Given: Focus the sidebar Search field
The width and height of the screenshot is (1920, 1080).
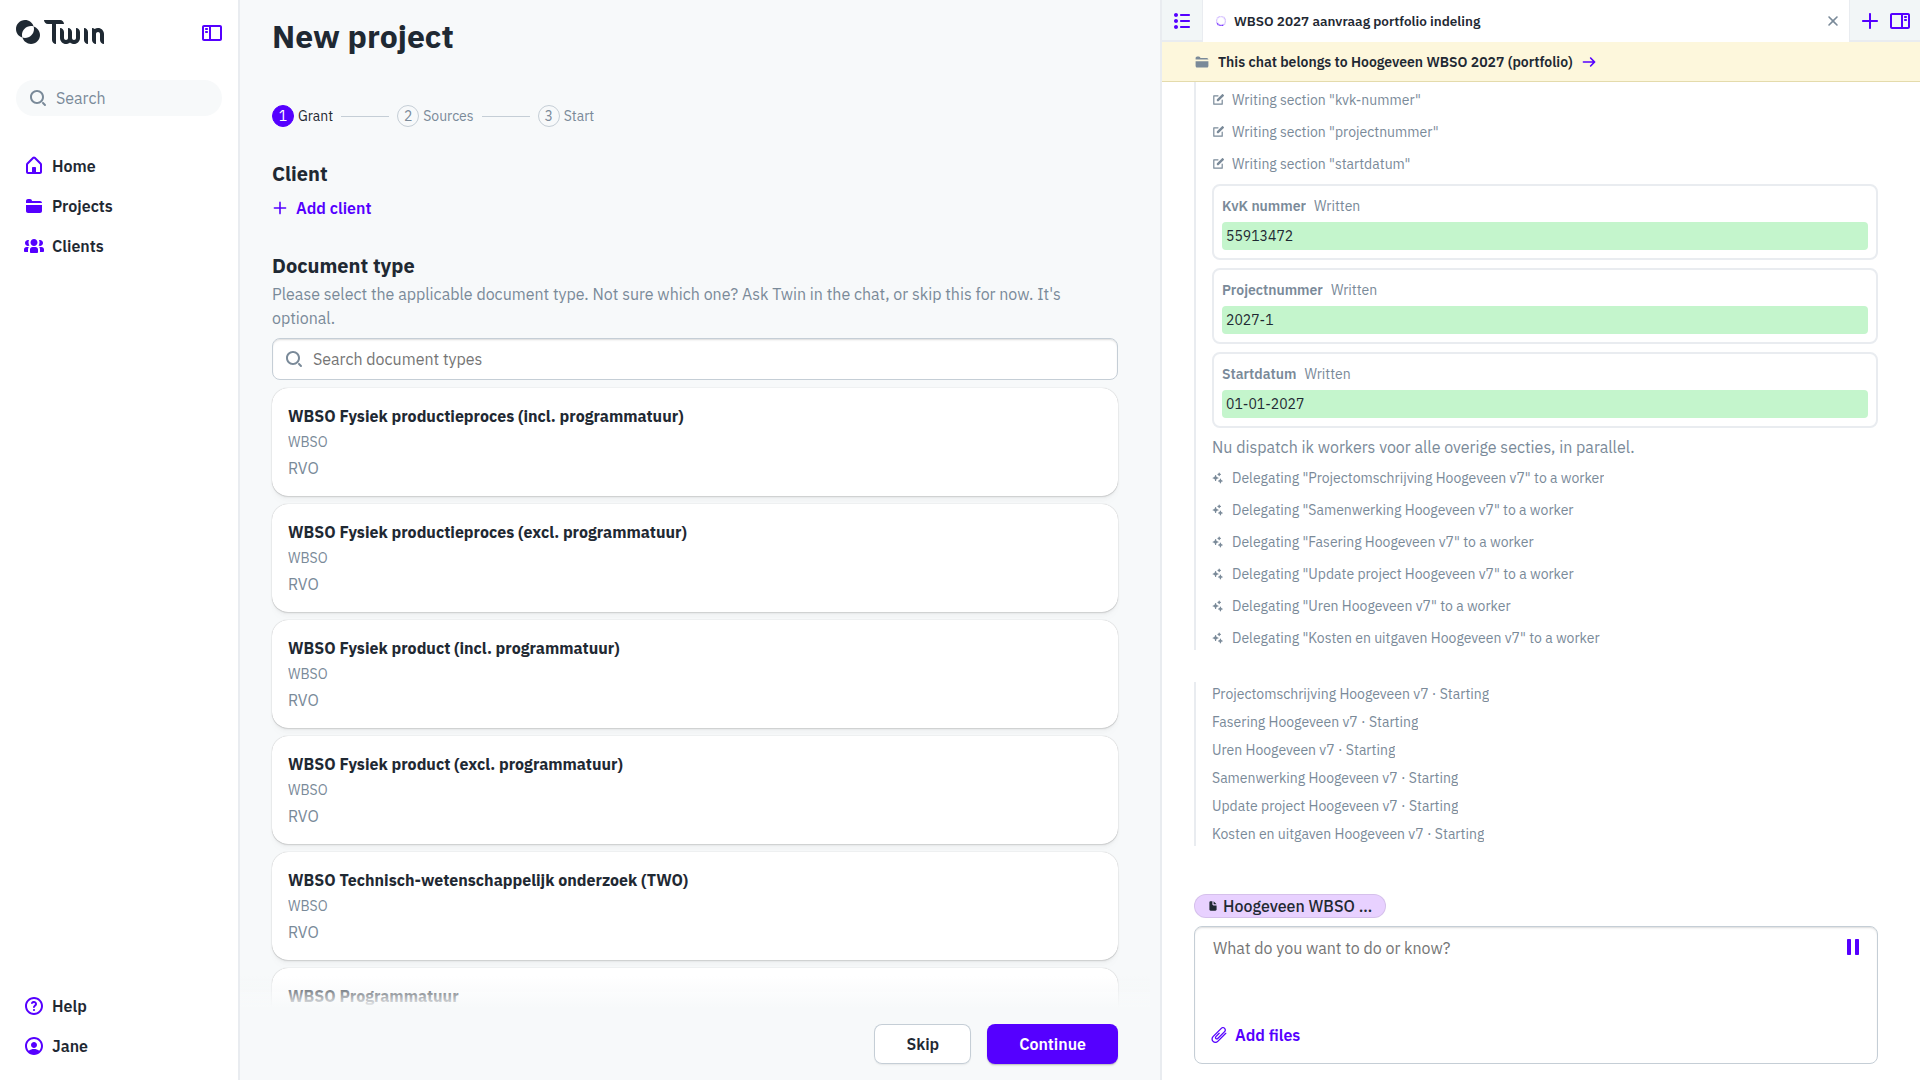Looking at the screenshot, I should tap(119, 98).
